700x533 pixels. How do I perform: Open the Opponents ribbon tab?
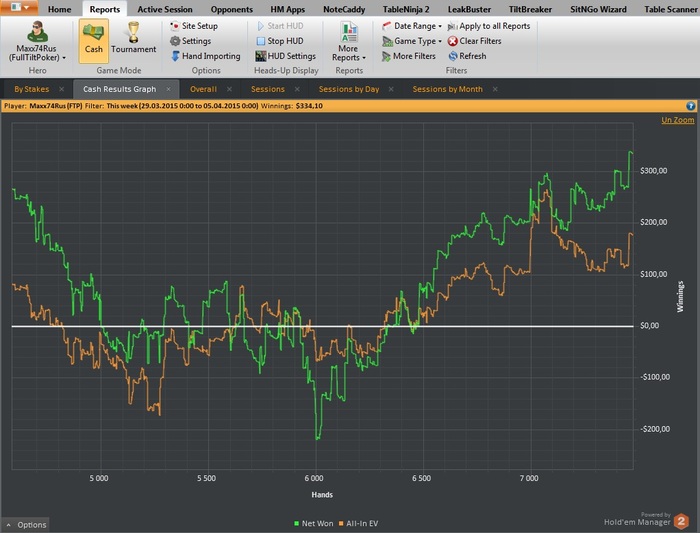[x=232, y=9]
